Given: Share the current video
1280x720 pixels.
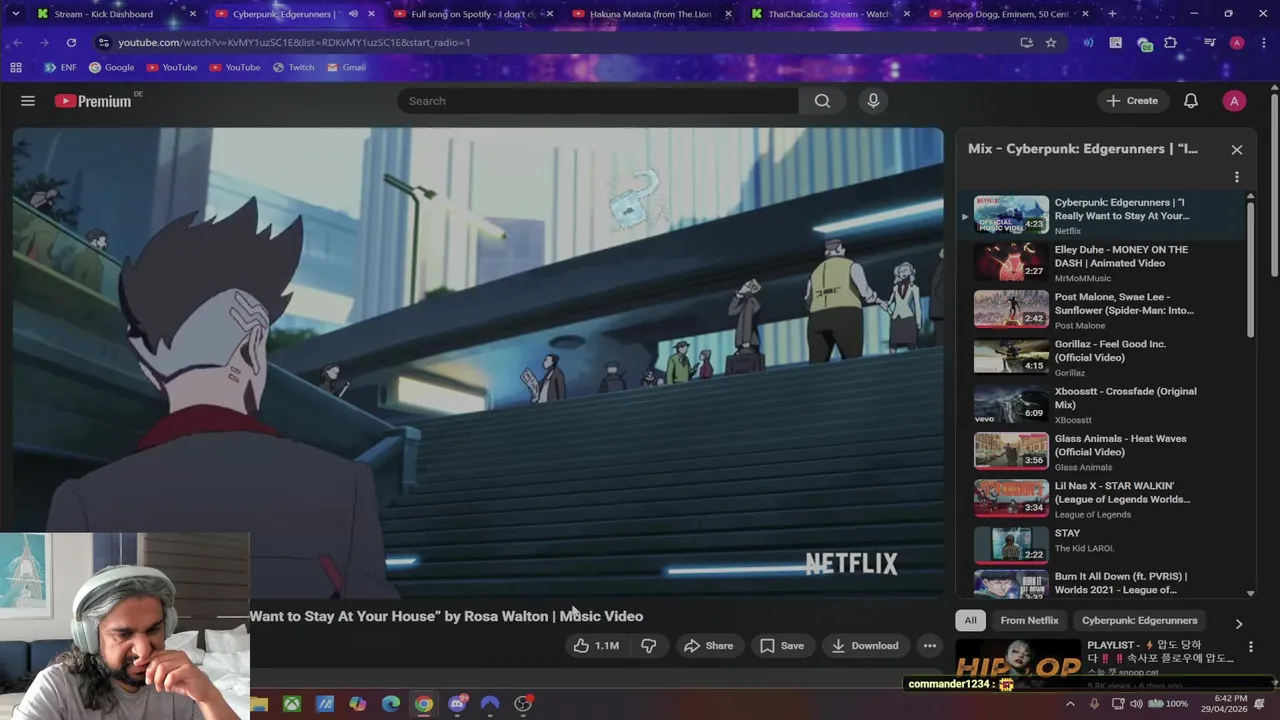Looking at the screenshot, I should [x=708, y=646].
